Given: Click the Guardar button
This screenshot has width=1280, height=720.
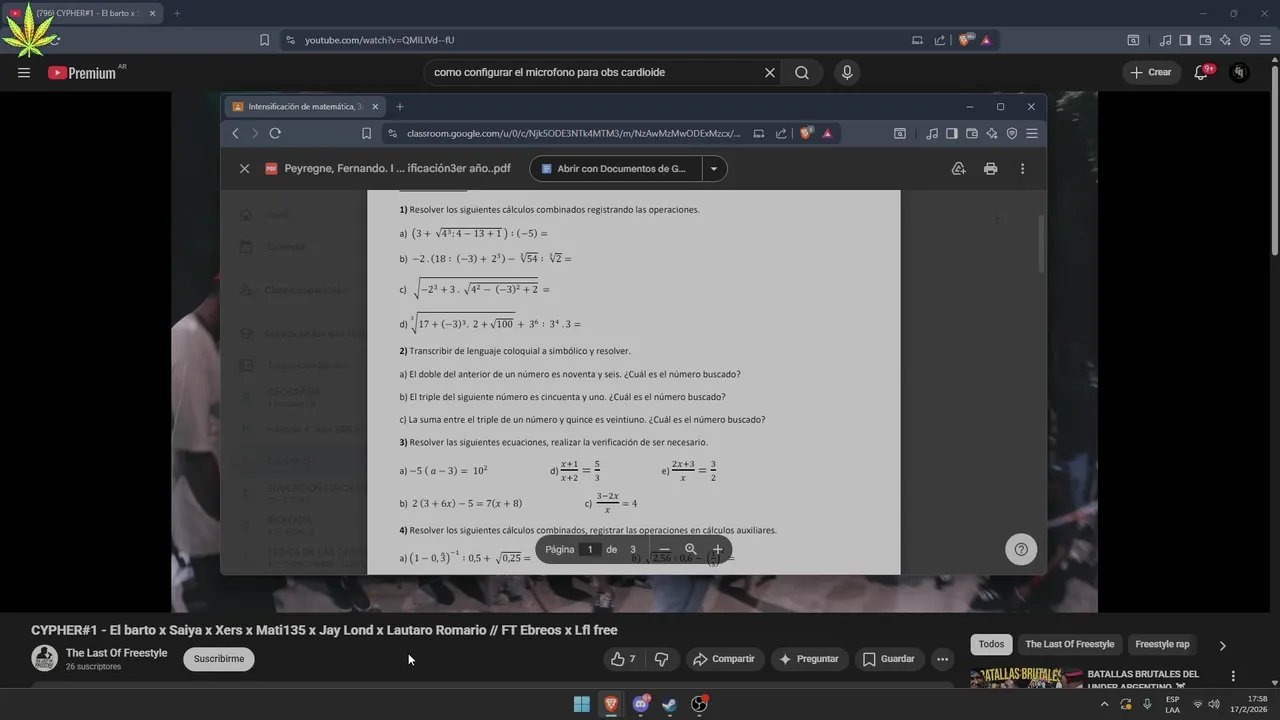Looking at the screenshot, I should tap(889, 659).
